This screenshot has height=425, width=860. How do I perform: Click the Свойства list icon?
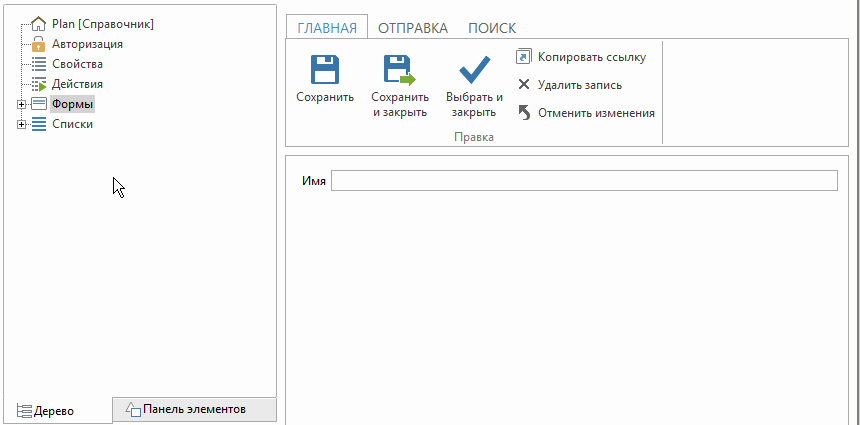pos(39,64)
